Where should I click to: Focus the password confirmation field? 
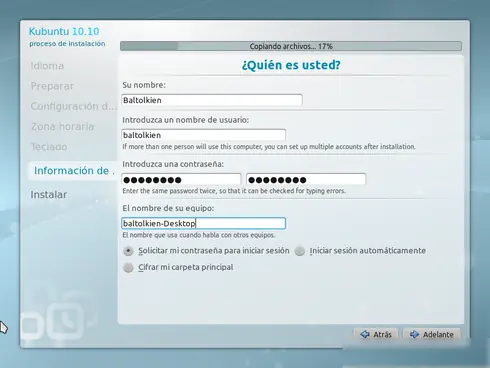306,180
